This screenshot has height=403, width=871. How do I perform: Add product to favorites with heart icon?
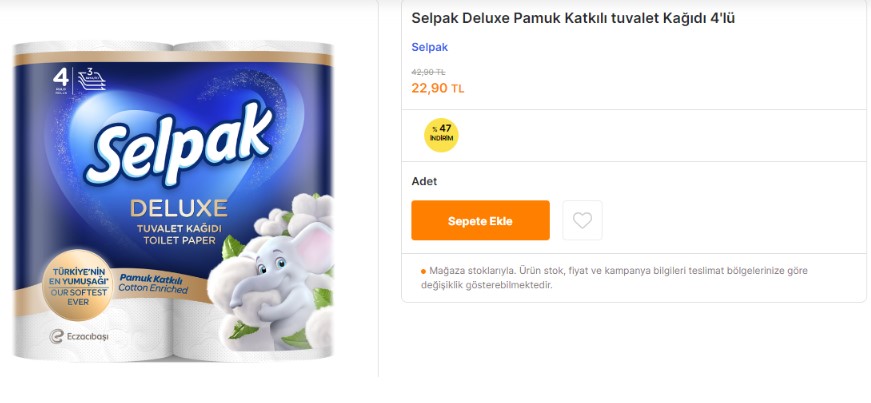[582, 220]
